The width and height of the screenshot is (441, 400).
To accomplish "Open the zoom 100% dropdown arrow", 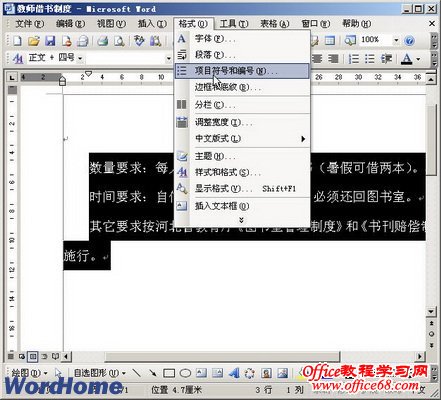I will [x=396, y=41].
